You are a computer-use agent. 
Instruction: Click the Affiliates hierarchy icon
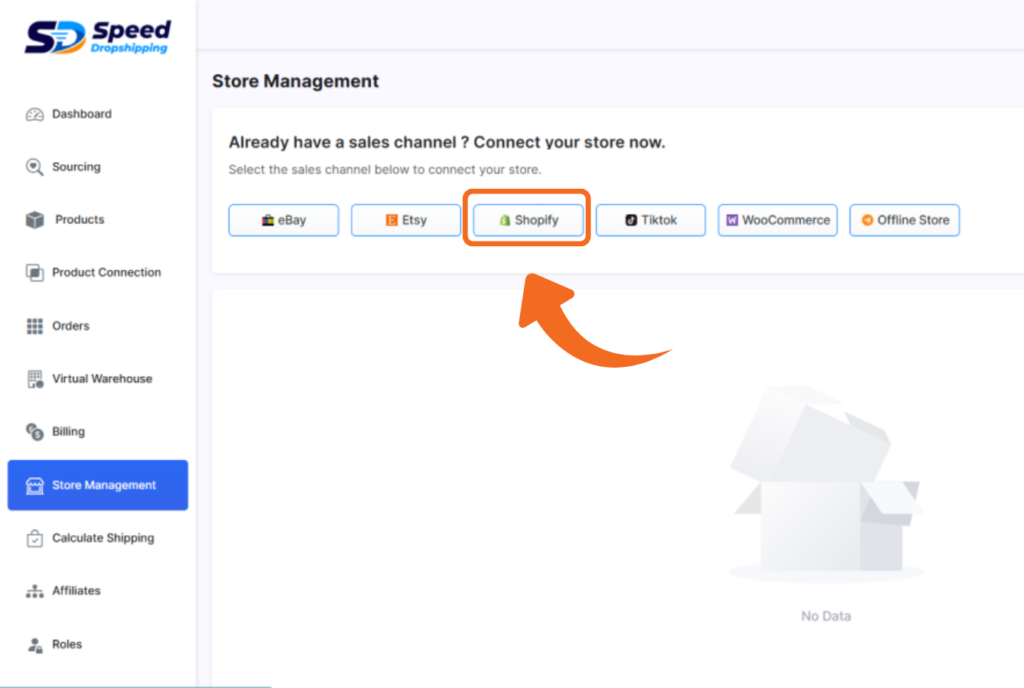coord(35,591)
